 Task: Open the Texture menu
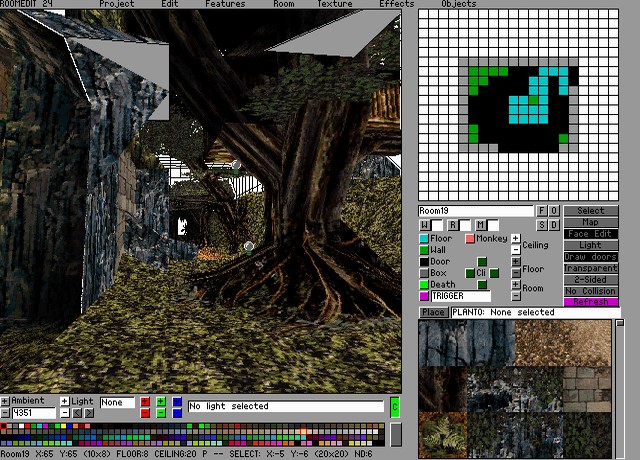[x=334, y=4]
